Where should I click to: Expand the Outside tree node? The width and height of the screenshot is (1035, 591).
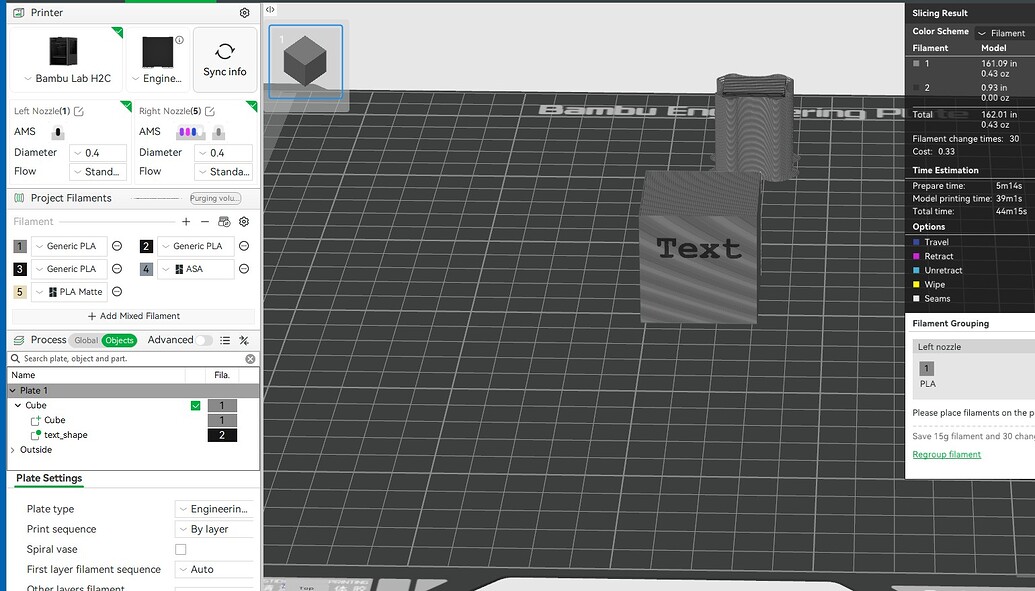13,450
